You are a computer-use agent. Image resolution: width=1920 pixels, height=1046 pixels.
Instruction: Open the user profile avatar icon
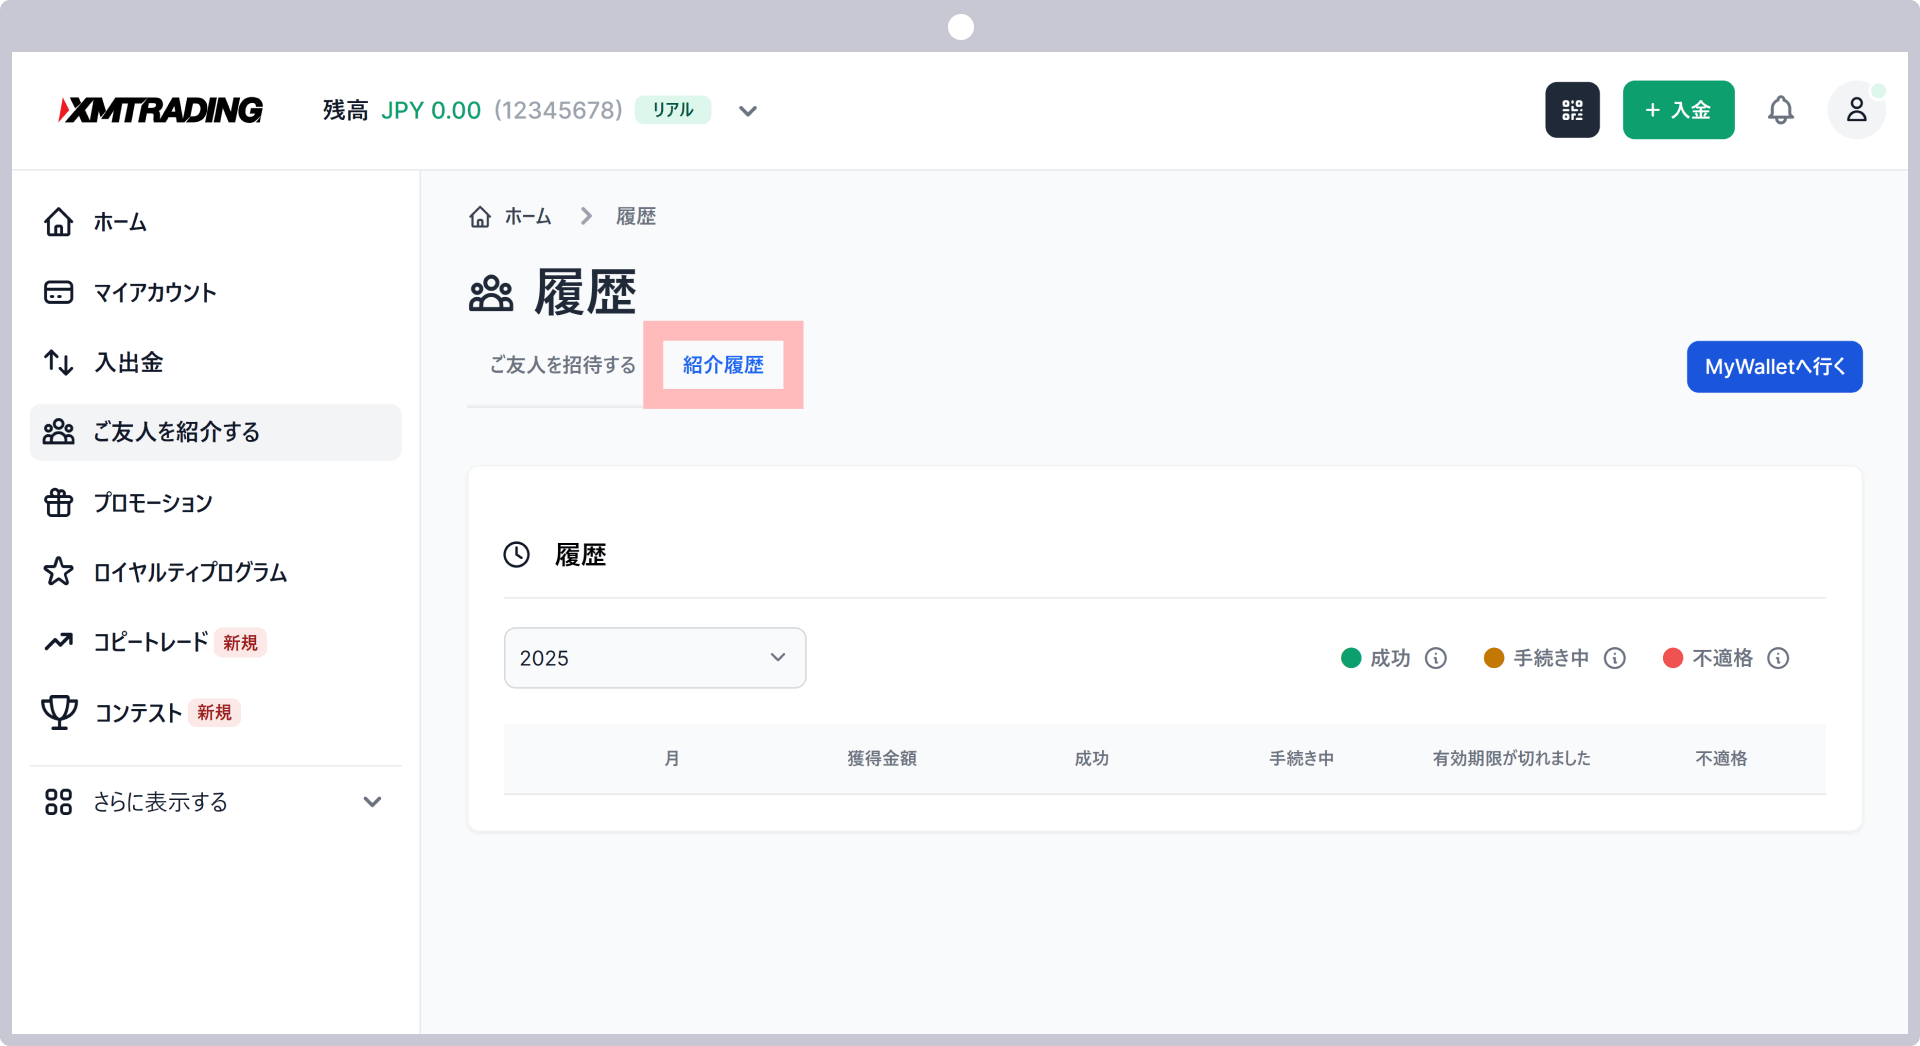1856,110
